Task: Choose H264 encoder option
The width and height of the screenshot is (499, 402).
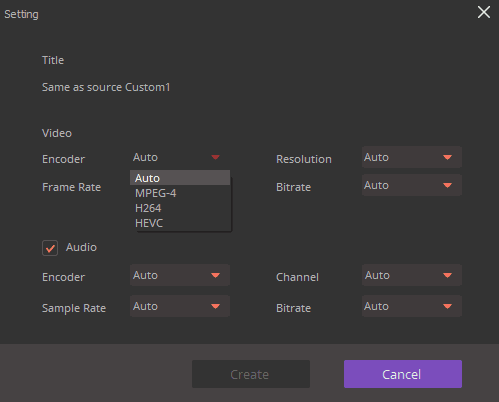Action: 180,208
